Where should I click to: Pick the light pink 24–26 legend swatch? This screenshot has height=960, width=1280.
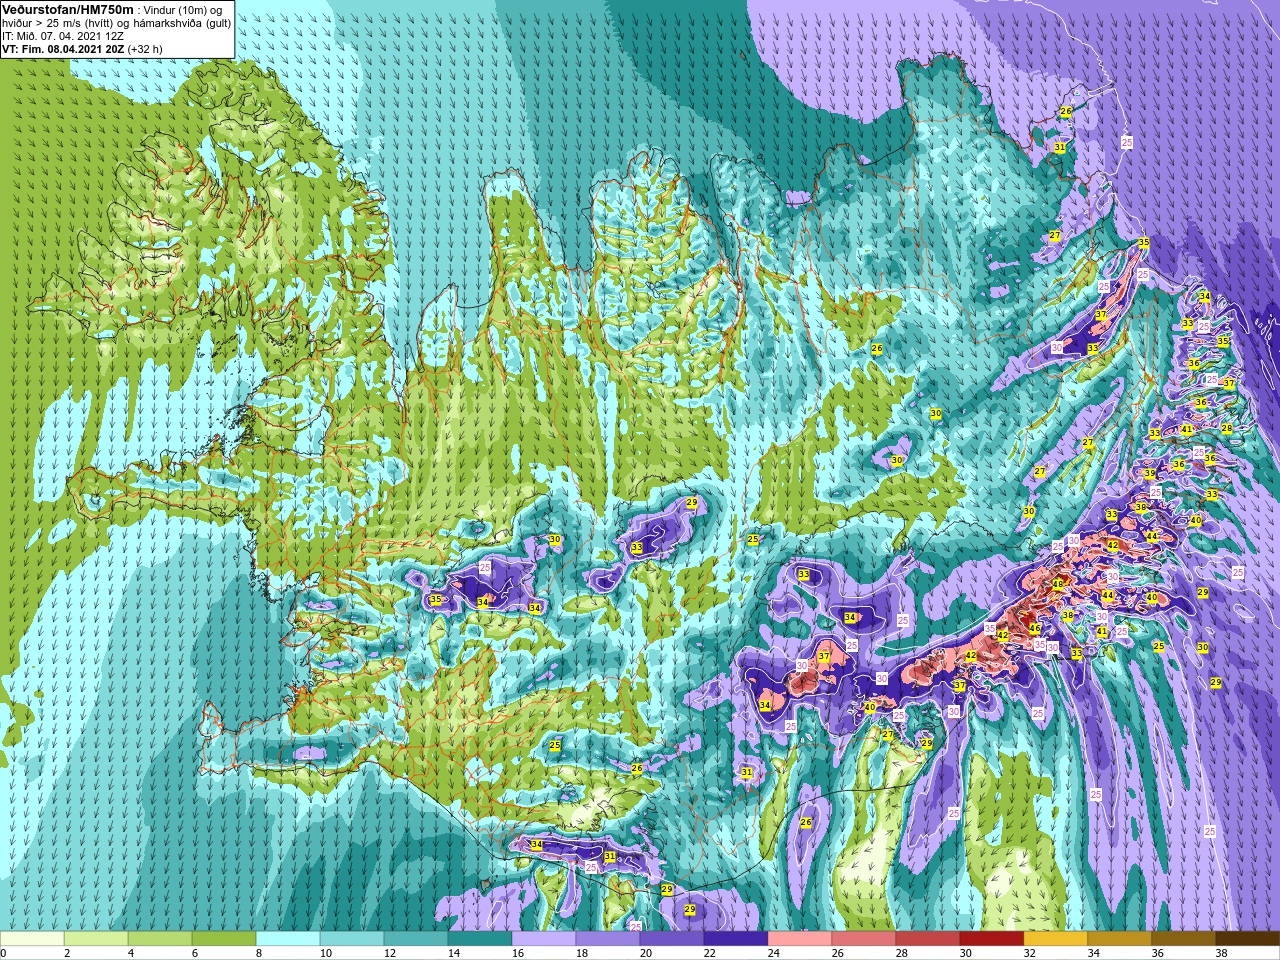[x=800, y=939]
